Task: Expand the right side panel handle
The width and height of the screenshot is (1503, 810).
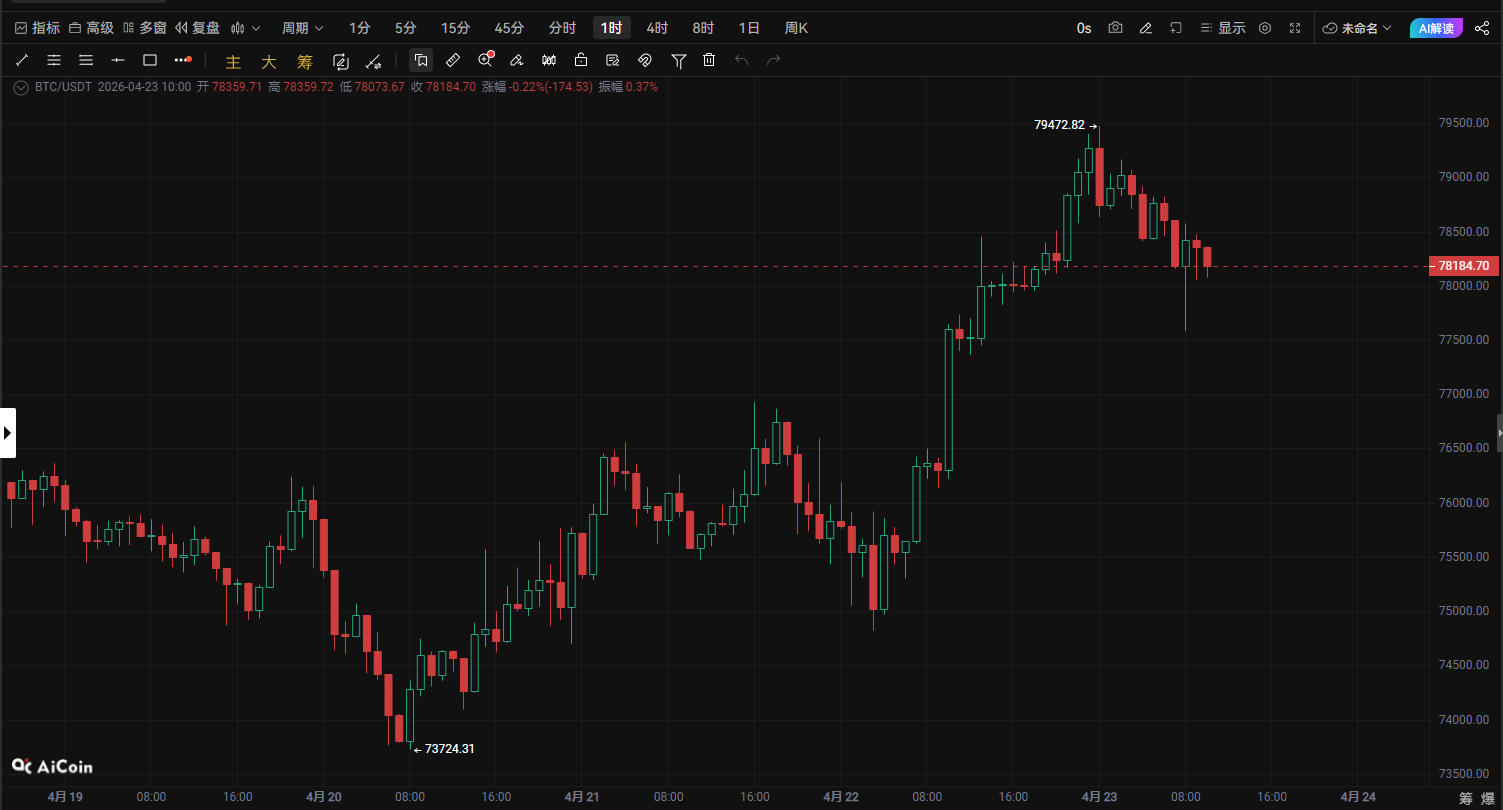Action: pos(1499,432)
